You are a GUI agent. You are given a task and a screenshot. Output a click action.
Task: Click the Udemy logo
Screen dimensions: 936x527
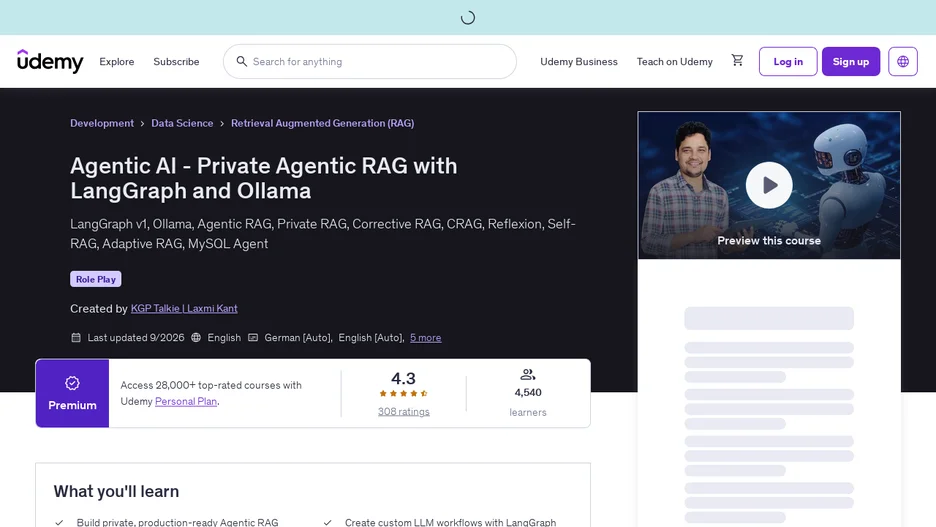pos(50,61)
